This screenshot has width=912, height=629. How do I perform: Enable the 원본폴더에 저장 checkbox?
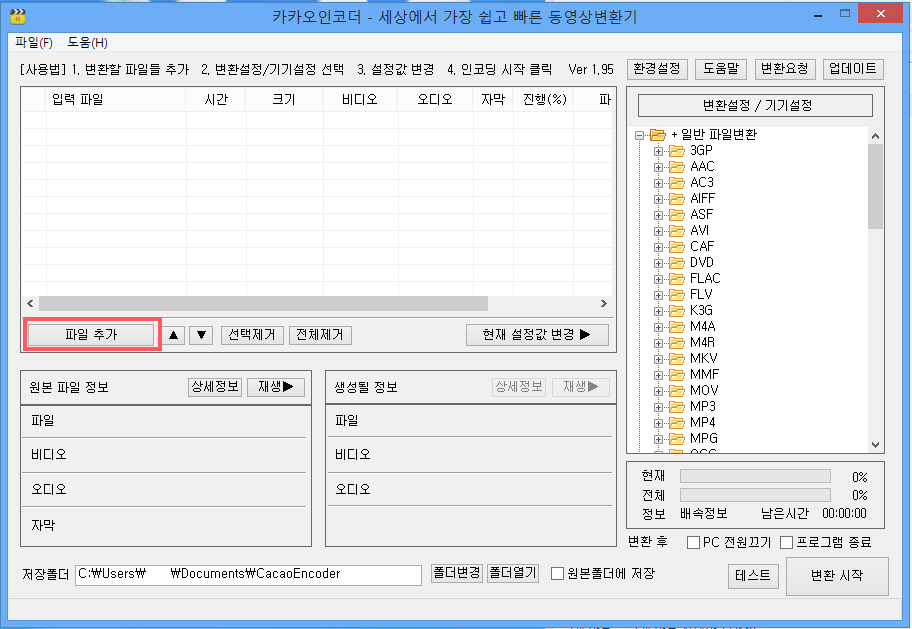[557, 574]
